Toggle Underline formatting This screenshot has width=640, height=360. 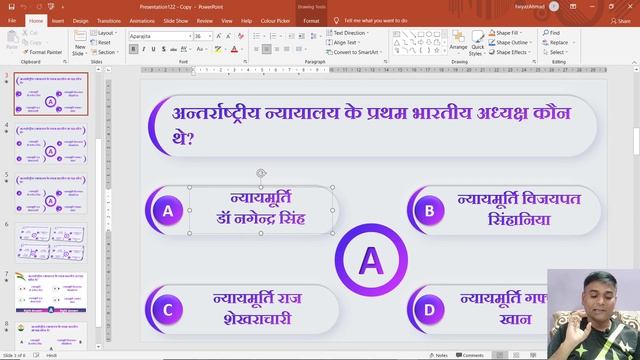pos(153,49)
